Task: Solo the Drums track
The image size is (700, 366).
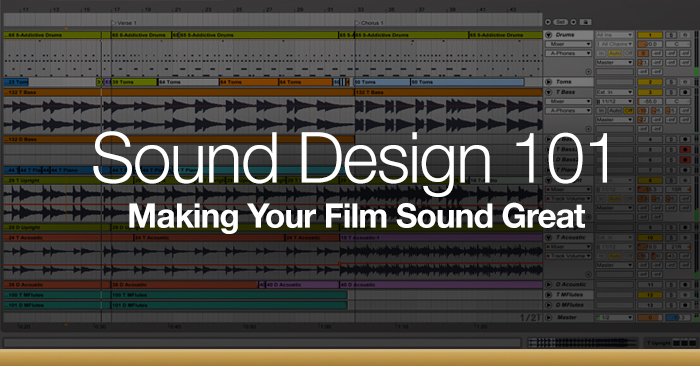Action: 671,35
